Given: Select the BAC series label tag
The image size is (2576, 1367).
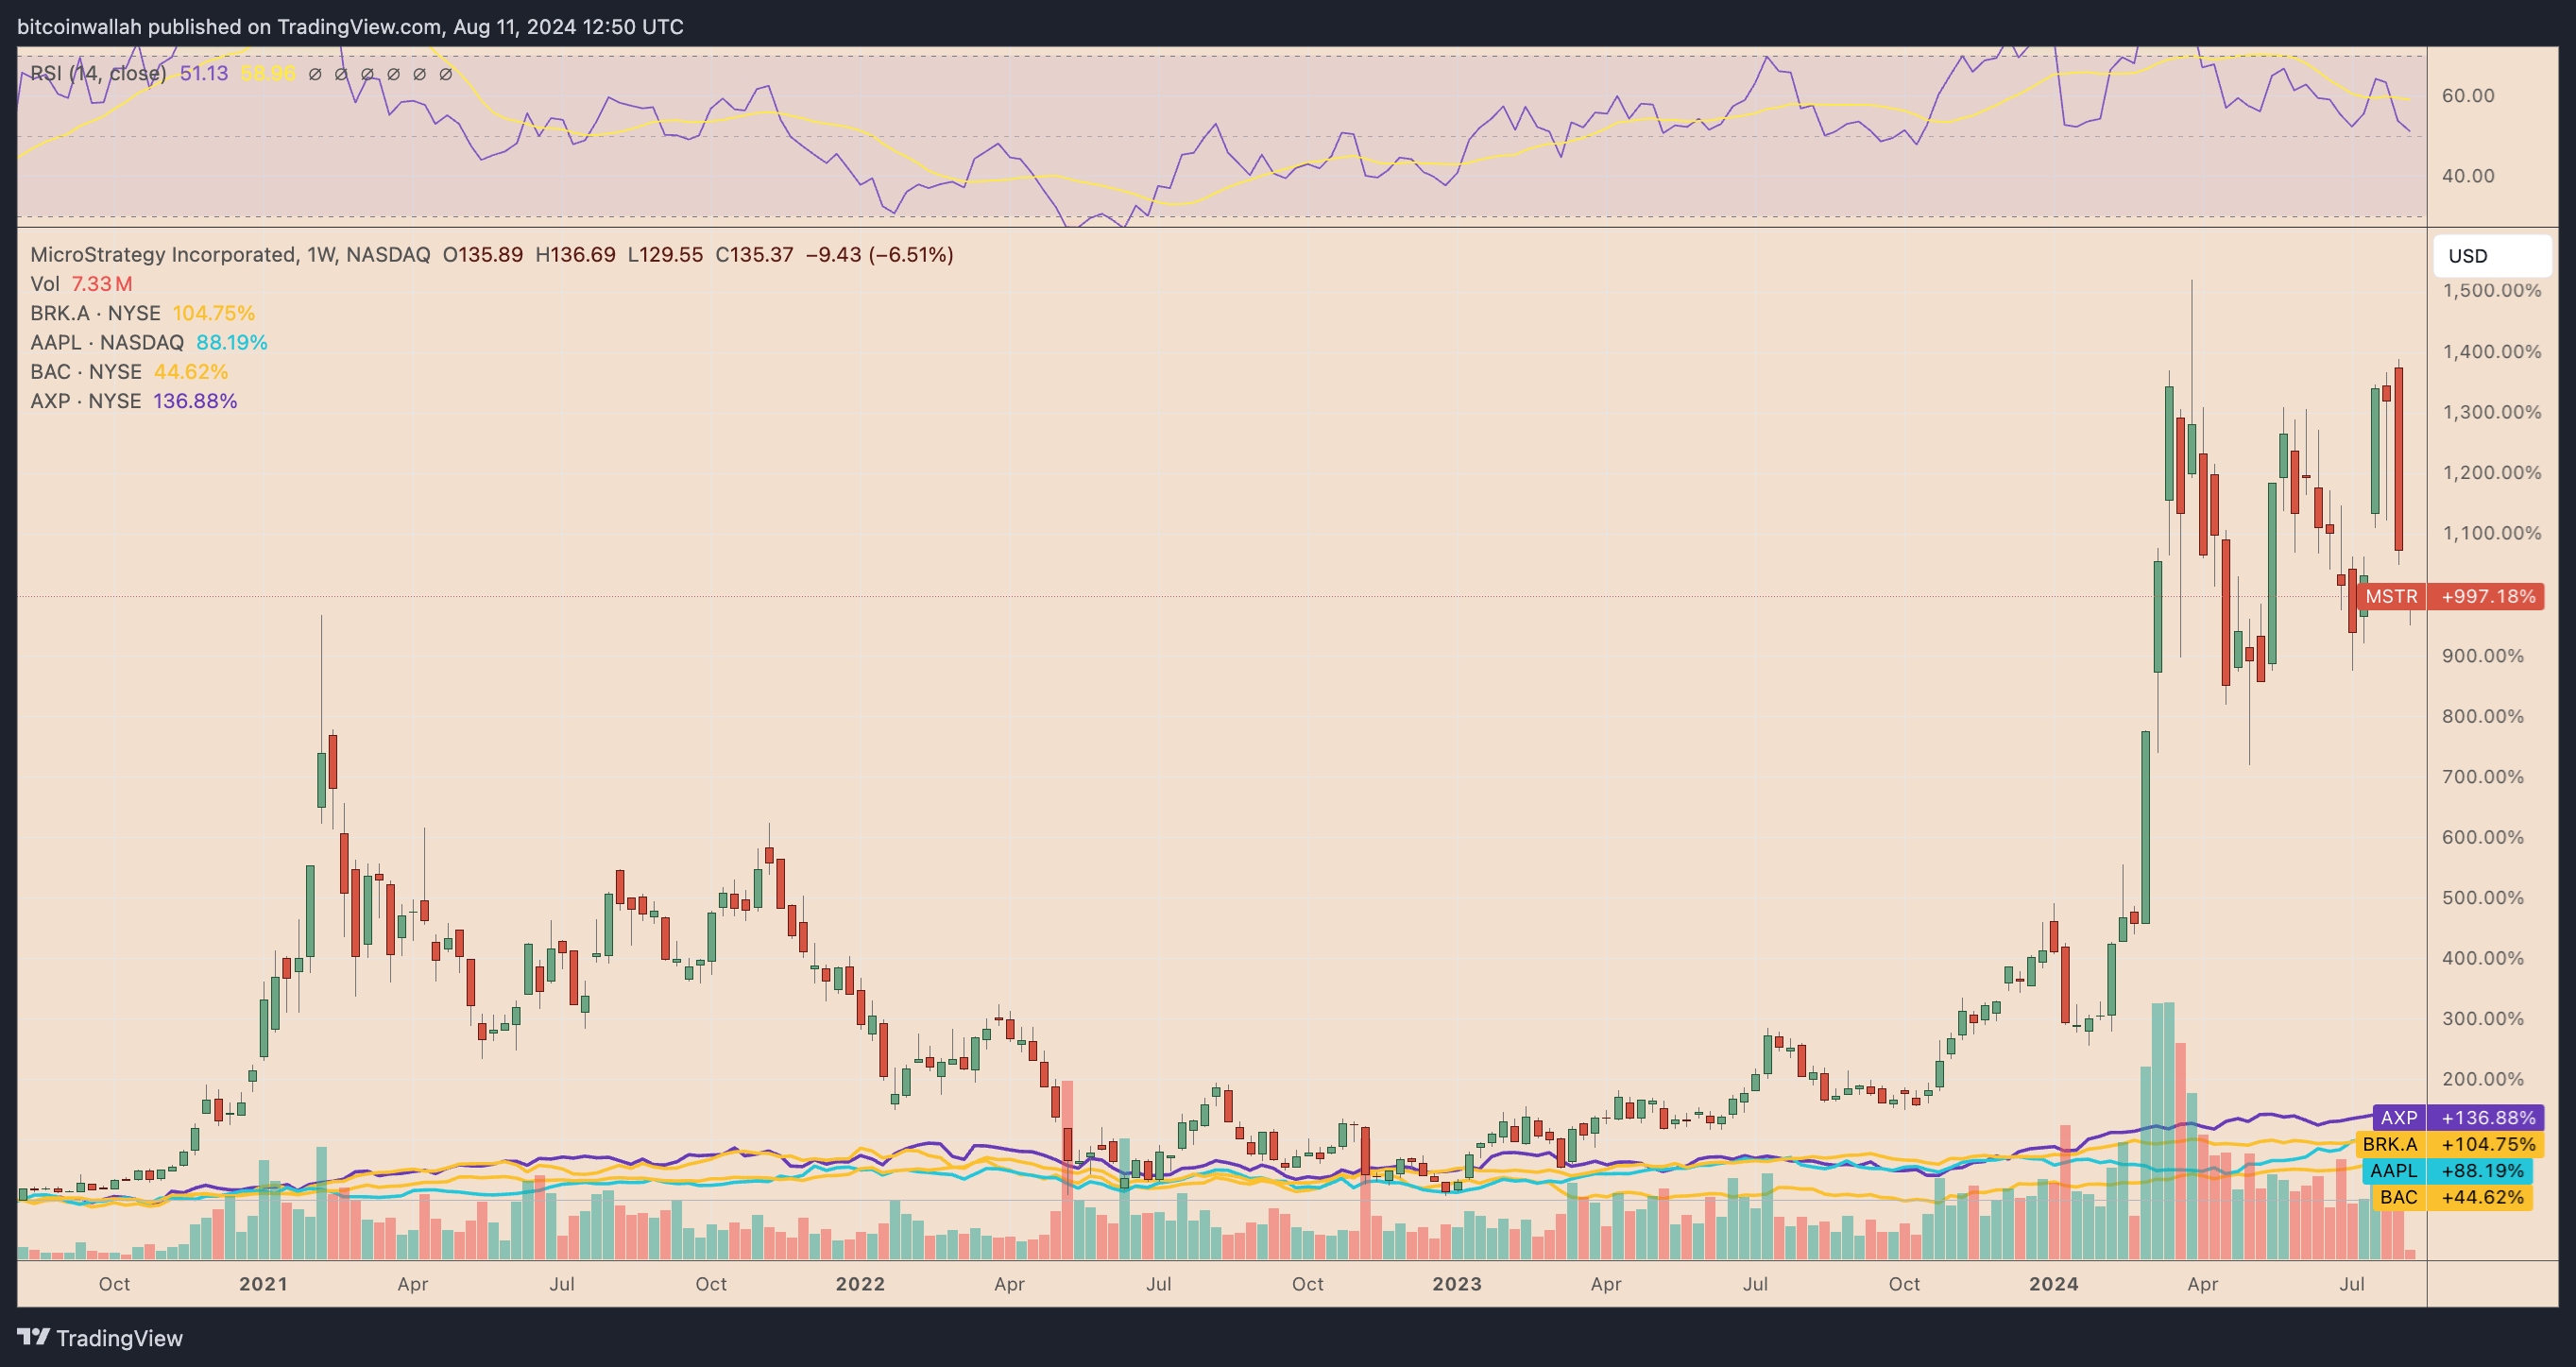Looking at the screenshot, I should pos(2399,1197).
